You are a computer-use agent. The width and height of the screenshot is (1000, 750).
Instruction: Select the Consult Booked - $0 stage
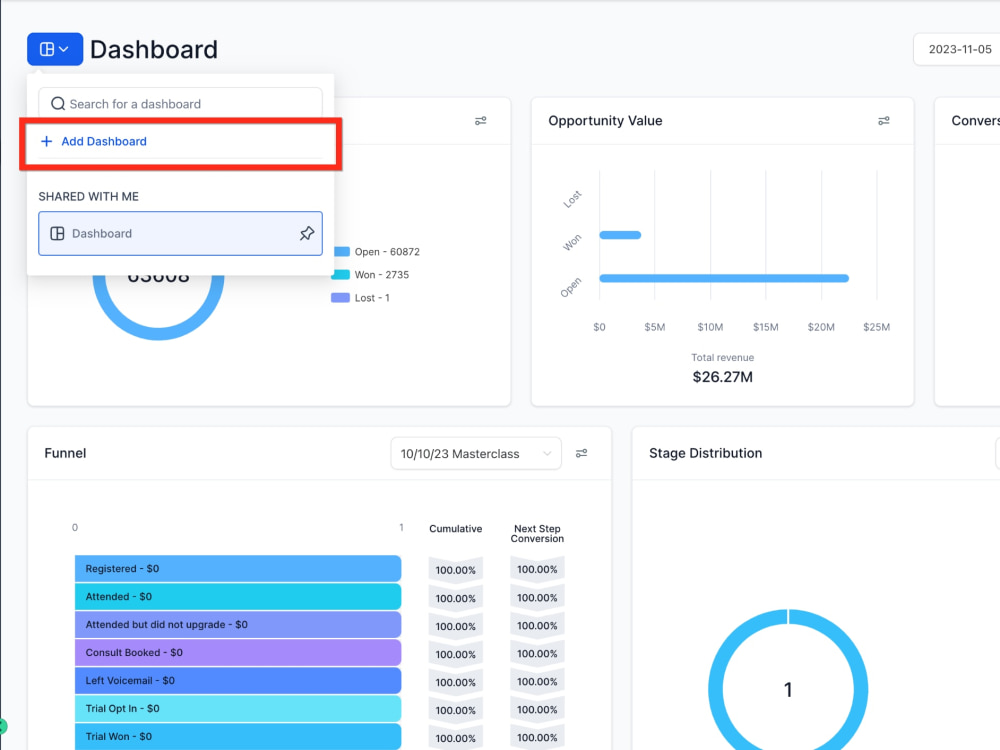(x=238, y=652)
